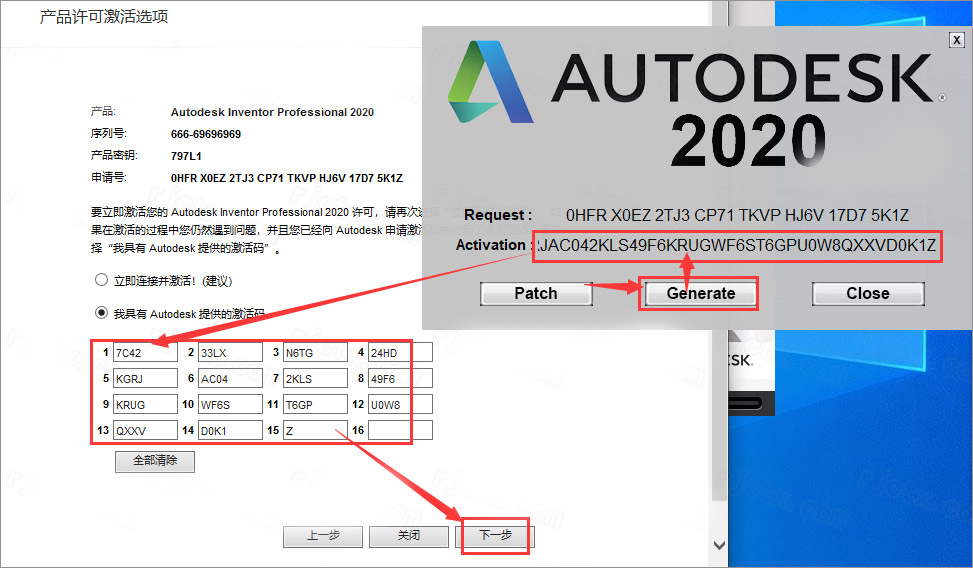This screenshot has height=568, width=973.
Task: Click activation code field 4 containing 24HD
Action: (400, 353)
